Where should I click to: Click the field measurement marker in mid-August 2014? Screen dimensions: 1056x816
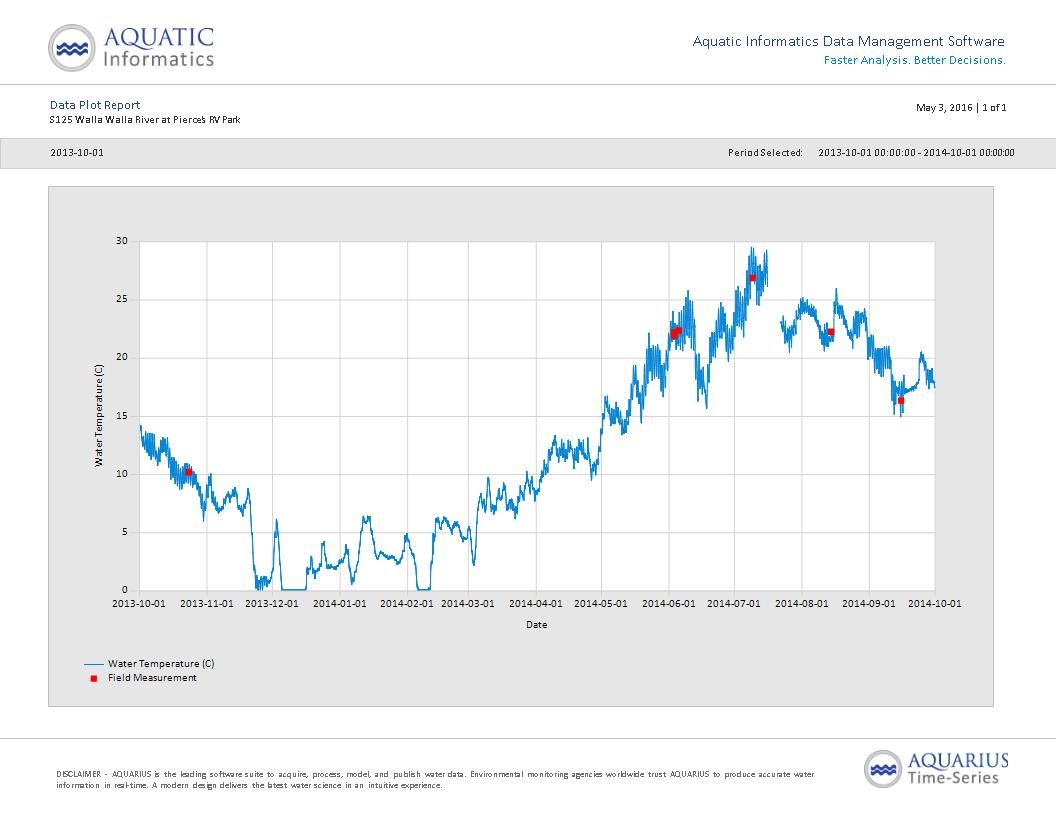point(831,332)
